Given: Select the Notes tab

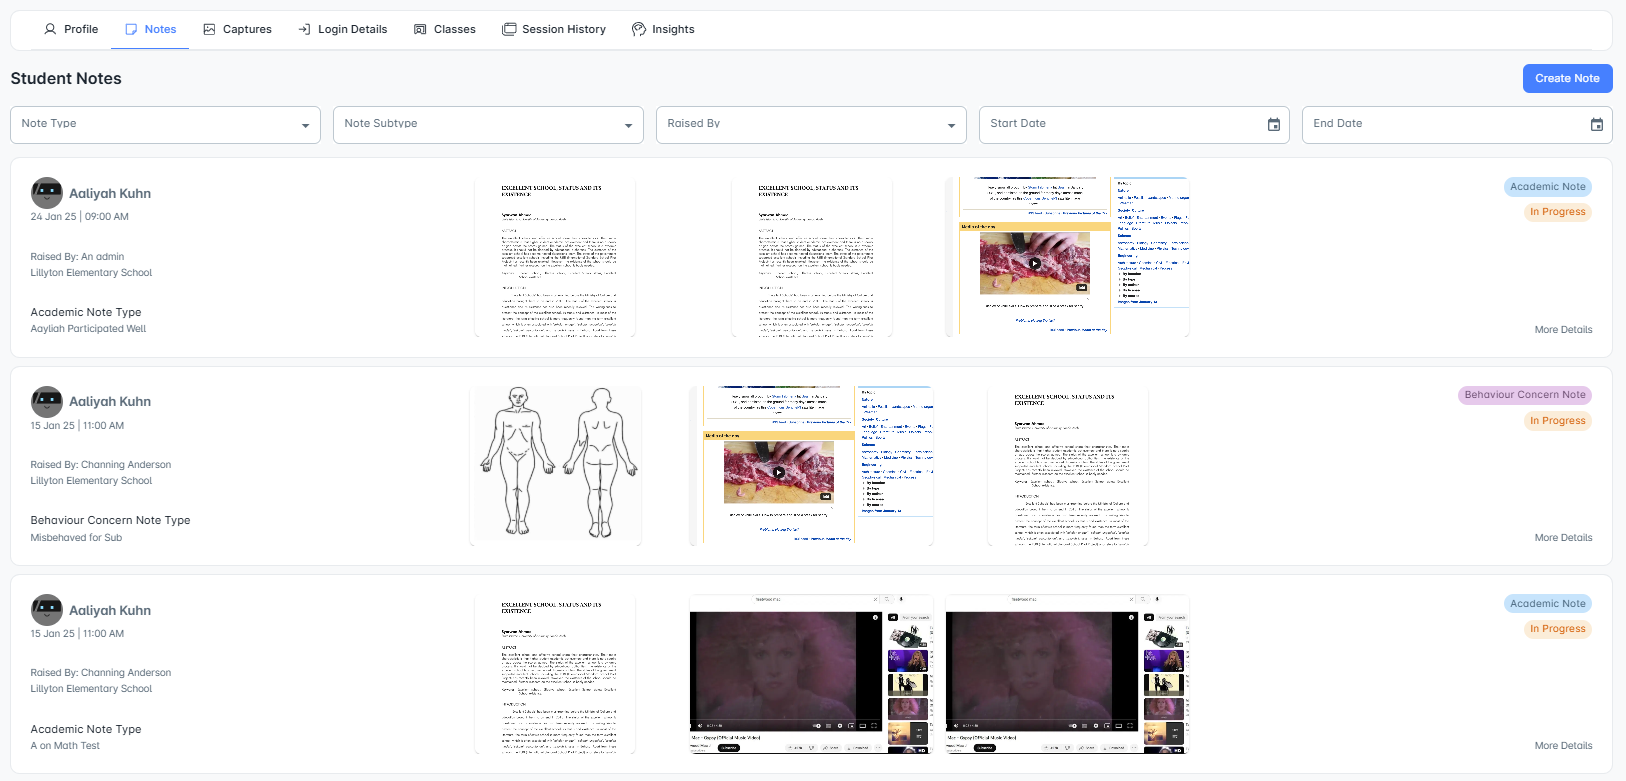Looking at the screenshot, I should [150, 29].
